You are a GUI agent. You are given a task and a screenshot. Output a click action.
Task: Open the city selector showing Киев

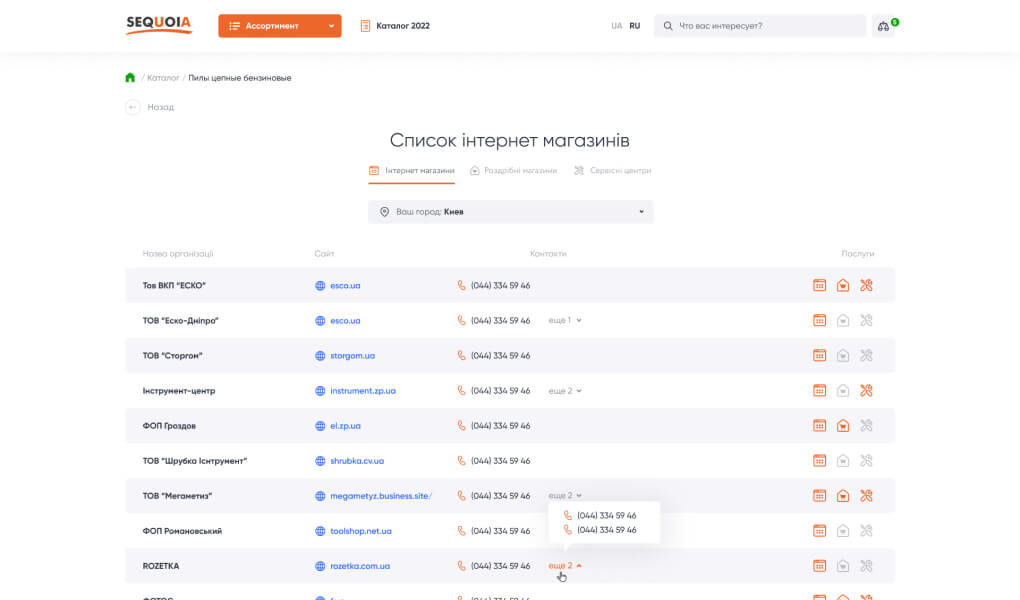[x=510, y=212]
